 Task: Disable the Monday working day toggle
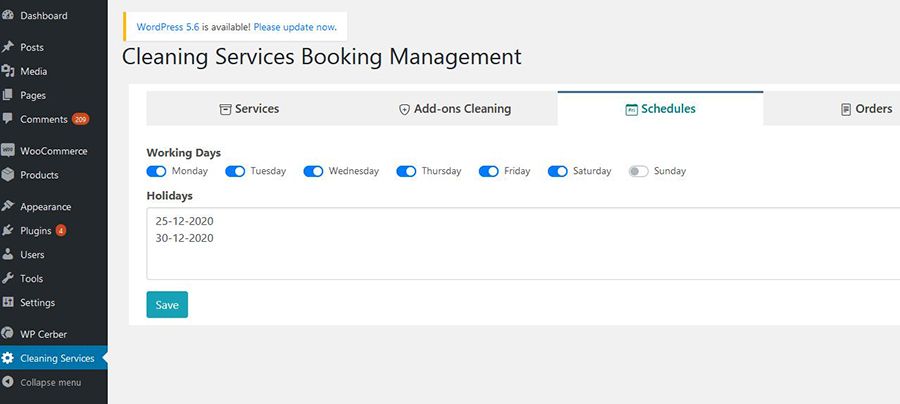[x=156, y=171]
